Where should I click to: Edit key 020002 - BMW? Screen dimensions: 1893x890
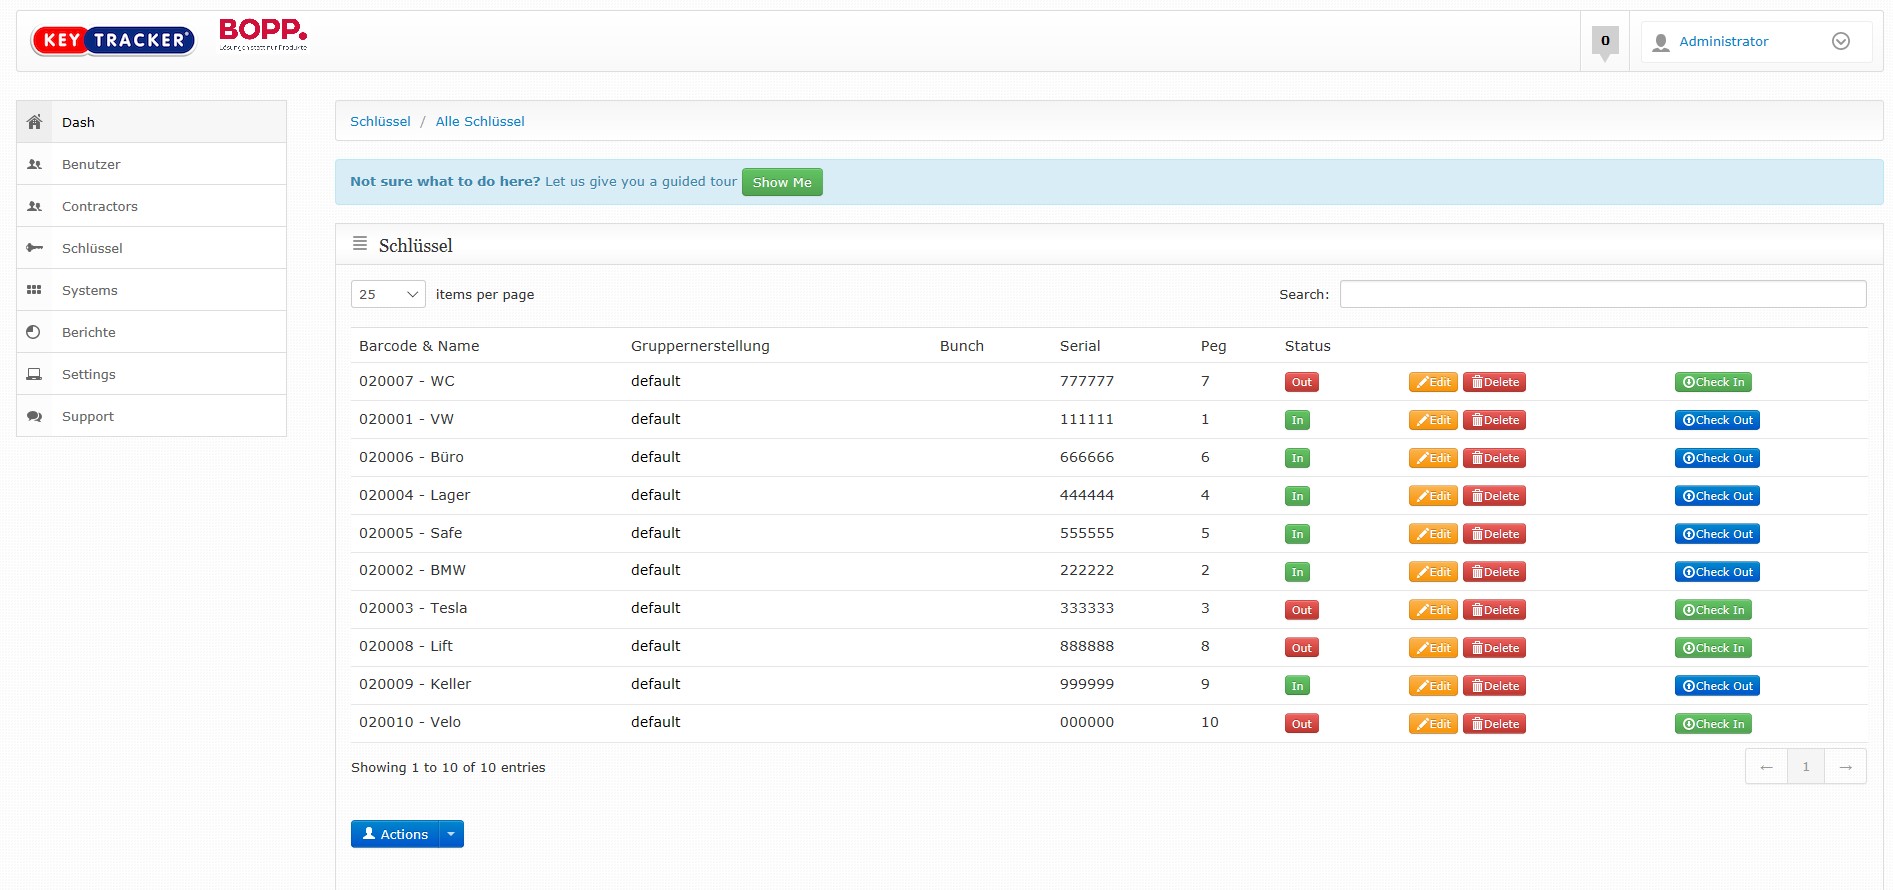pyautogui.click(x=1433, y=572)
